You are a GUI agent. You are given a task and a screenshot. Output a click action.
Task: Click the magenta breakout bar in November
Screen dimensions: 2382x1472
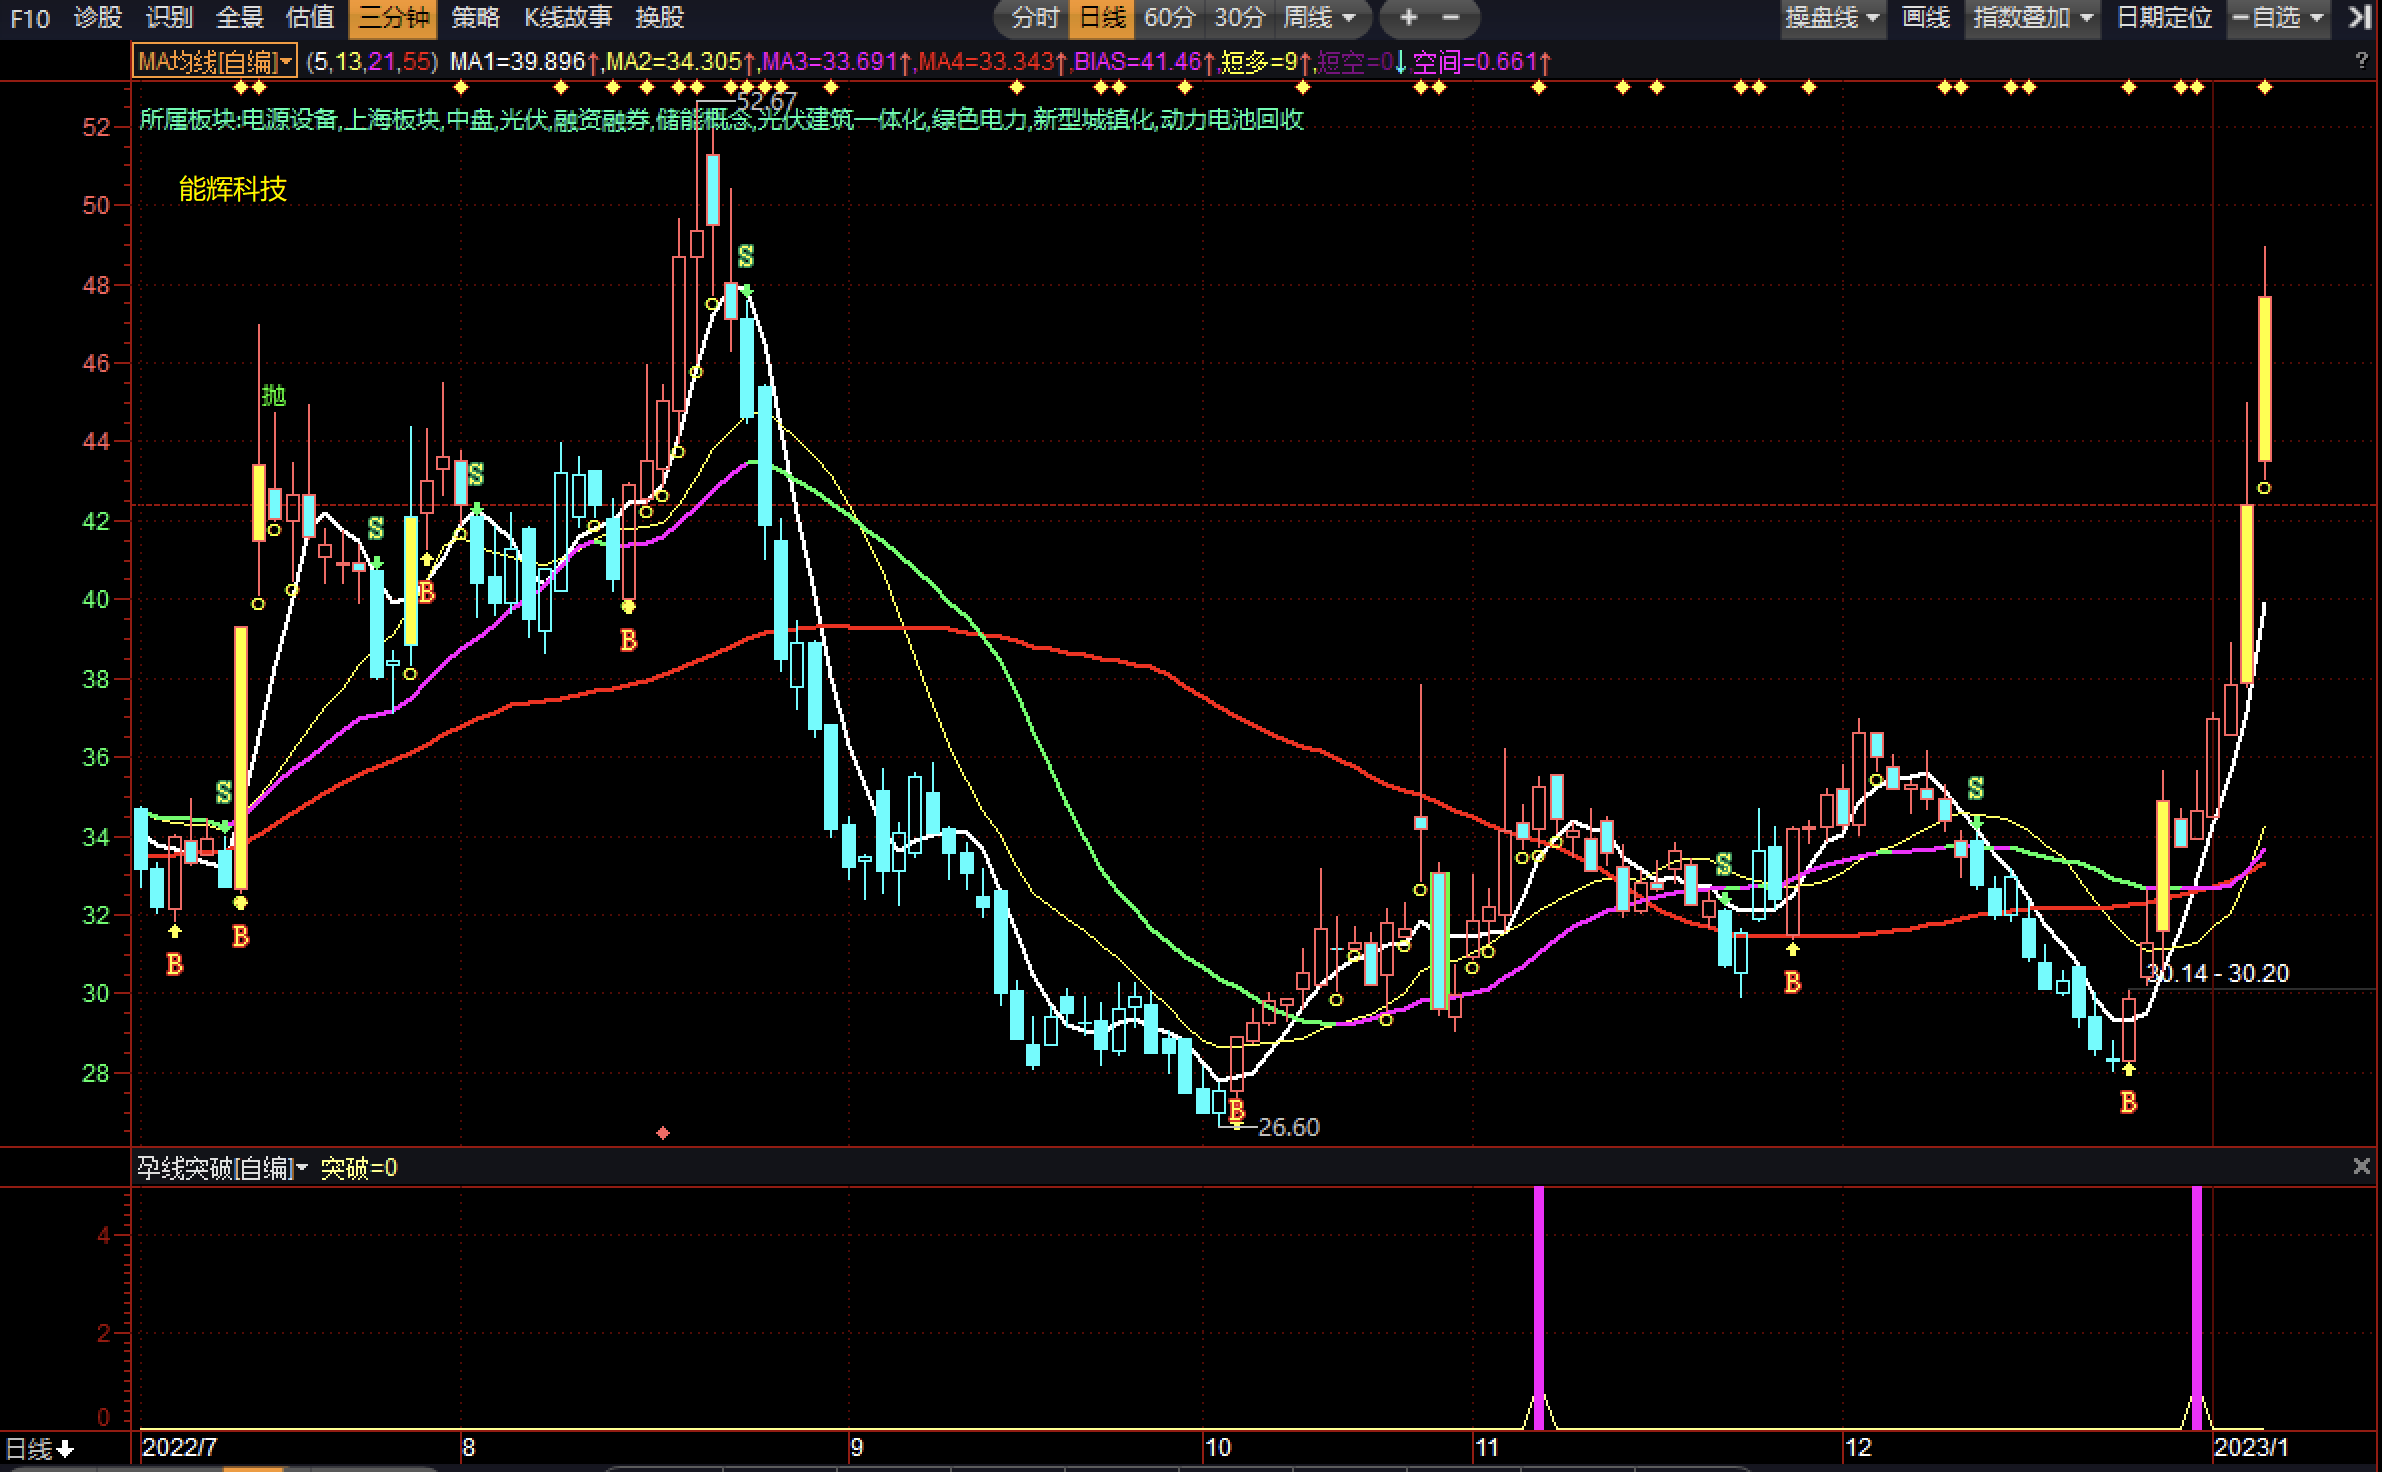click(1539, 1300)
